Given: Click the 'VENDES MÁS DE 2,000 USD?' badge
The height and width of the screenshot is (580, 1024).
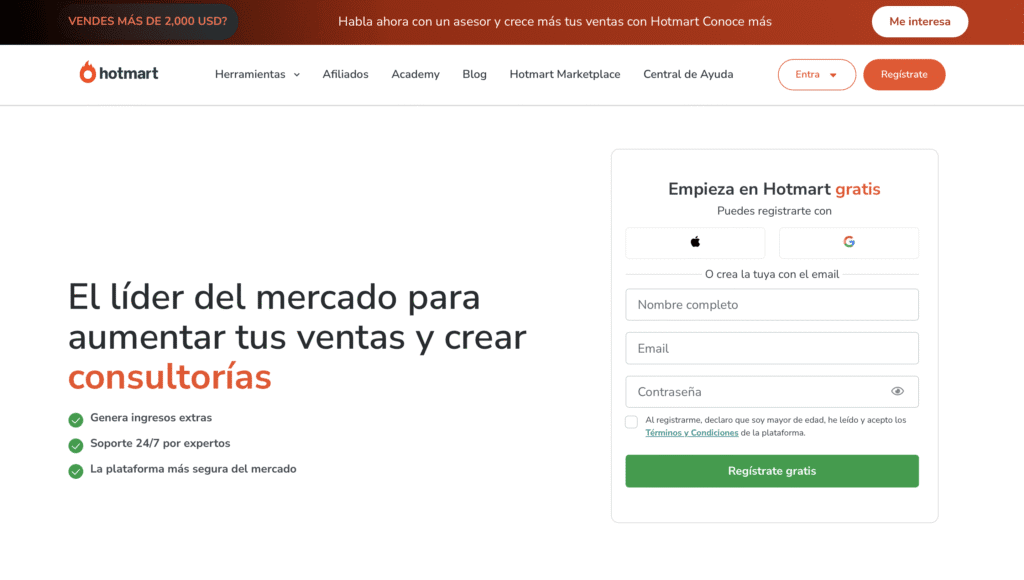Looking at the screenshot, I should 148,21.
